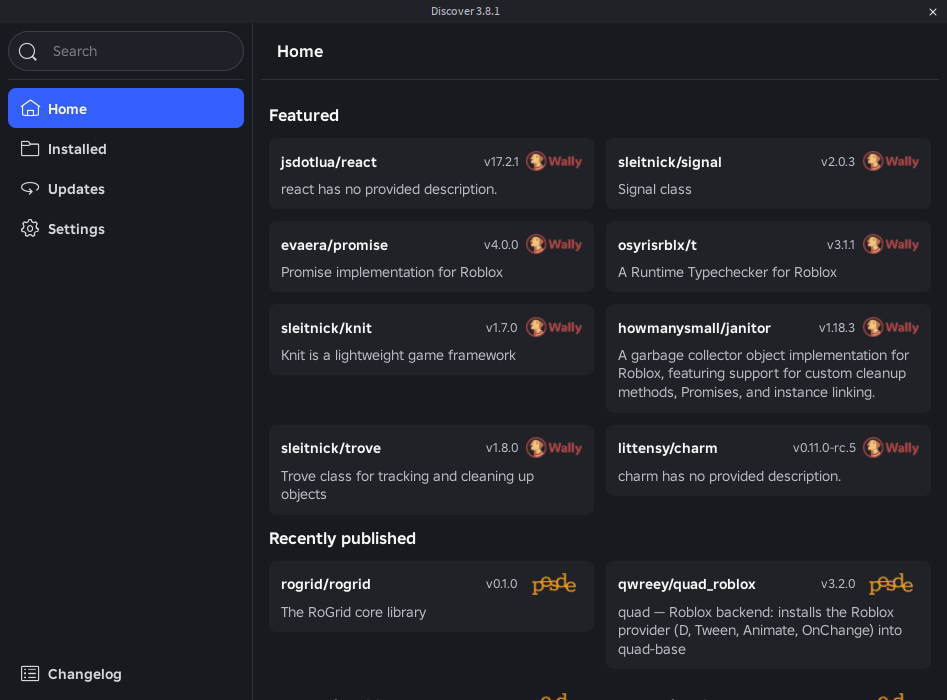Click the search magnifier icon
Image resolution: width=947 pixels, height=700 pixels.
pyautogui.click(x=28, y=51)
